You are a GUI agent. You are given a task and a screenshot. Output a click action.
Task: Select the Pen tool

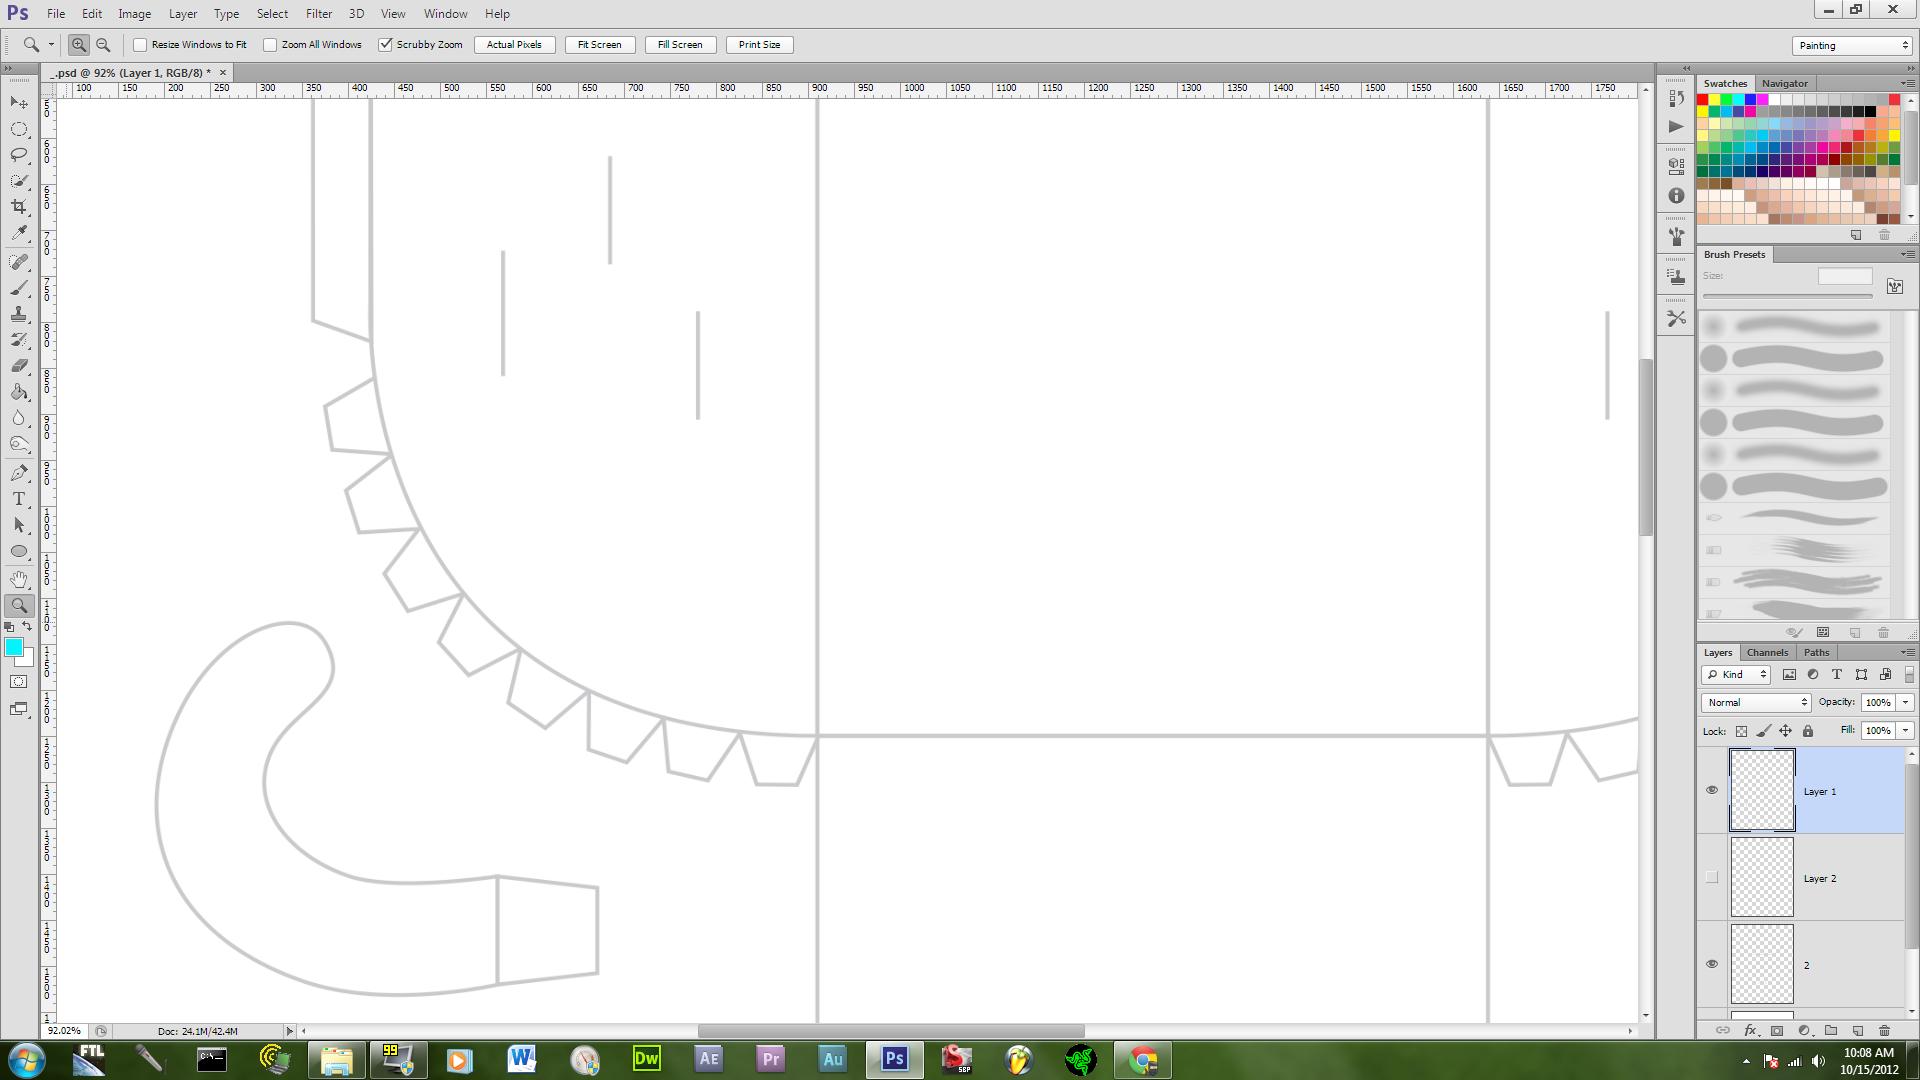[x=19, y=473]
